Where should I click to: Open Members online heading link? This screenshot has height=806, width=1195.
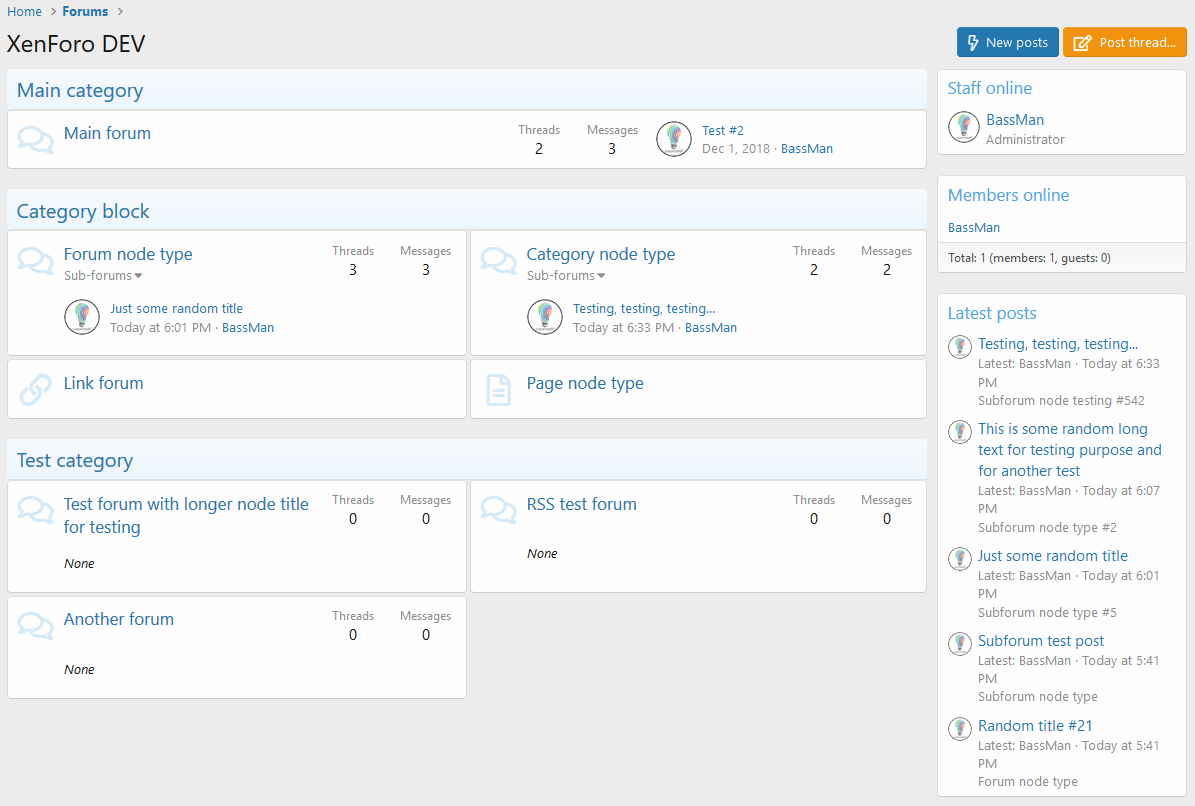tap(1008, 196)
